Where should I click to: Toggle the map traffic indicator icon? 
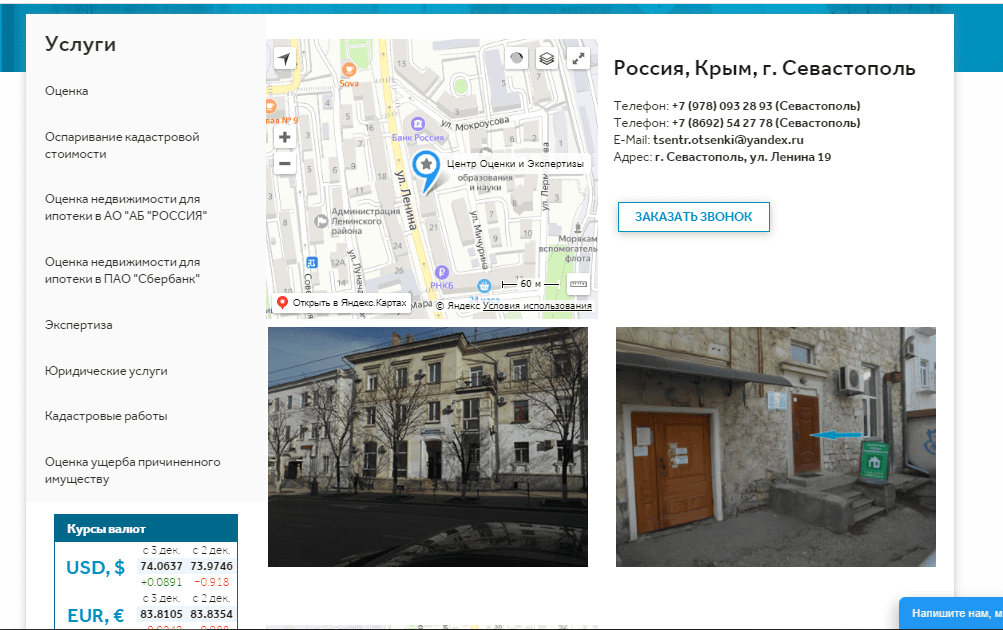pos(516,58)
